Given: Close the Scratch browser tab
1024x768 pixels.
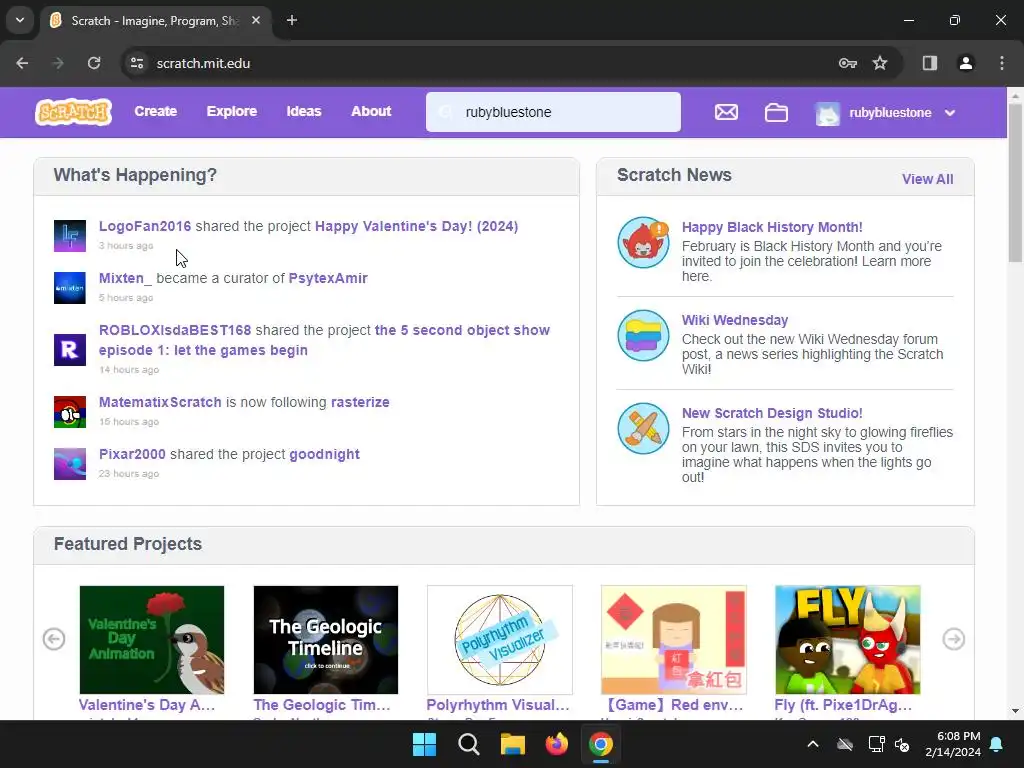Looking at the screenshot, I should [256, 20].
